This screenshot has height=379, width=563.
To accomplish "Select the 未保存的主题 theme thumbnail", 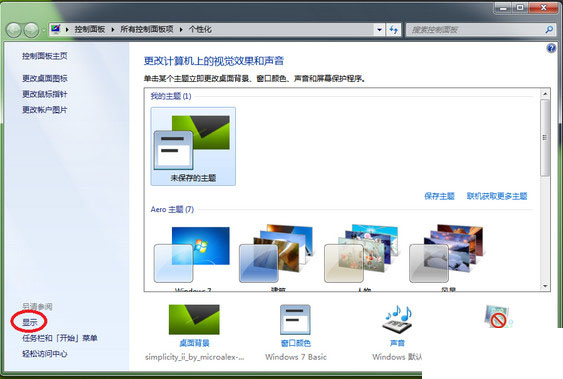I will tap(193, 146).
